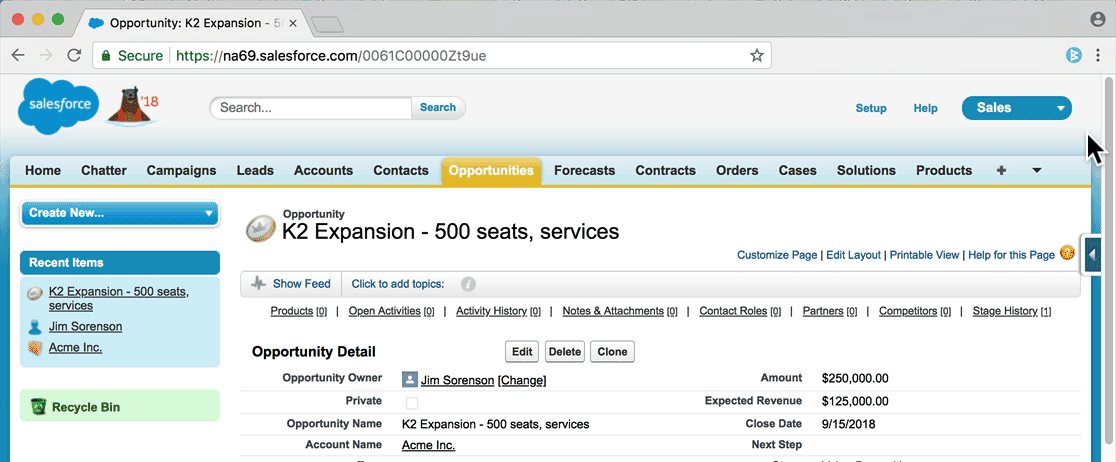Viewport: 1116px width, 462px height.
Task: Click the Salesforce cloud logo
Action: [59, 105]
